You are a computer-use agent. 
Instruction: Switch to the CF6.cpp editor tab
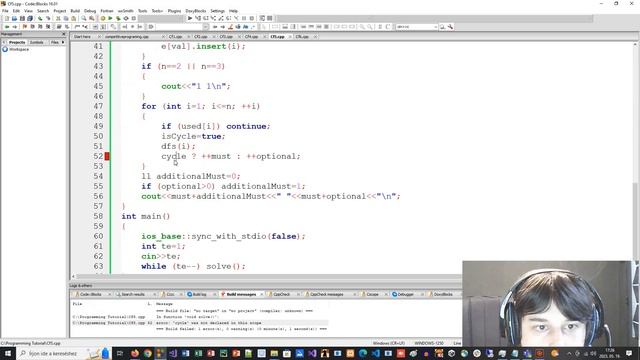pyautogui.click(x=302, y=37)
